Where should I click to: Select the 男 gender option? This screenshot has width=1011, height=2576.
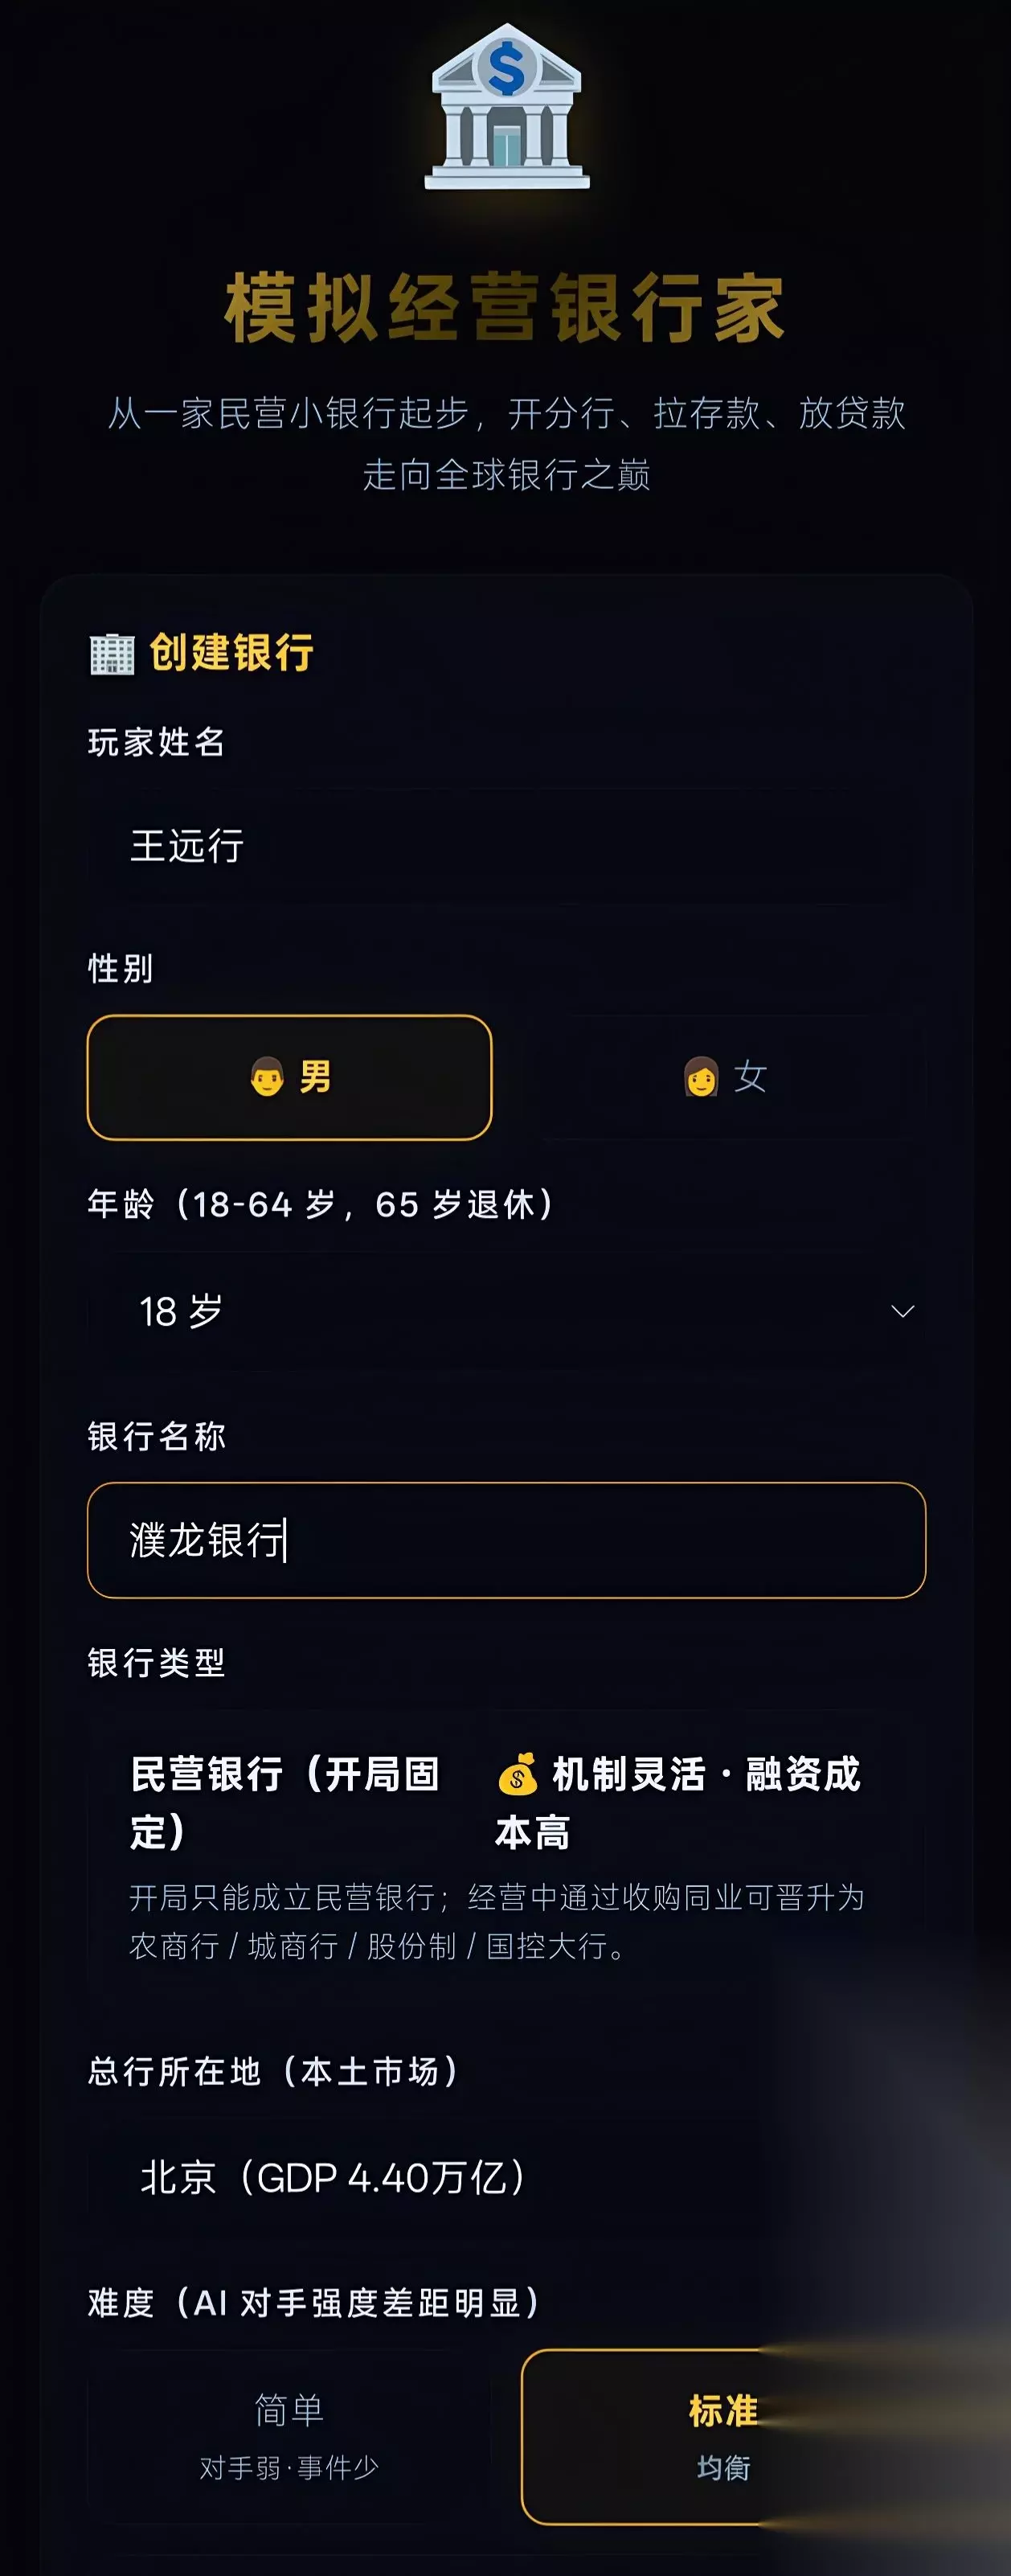[x=290, y=1077]
